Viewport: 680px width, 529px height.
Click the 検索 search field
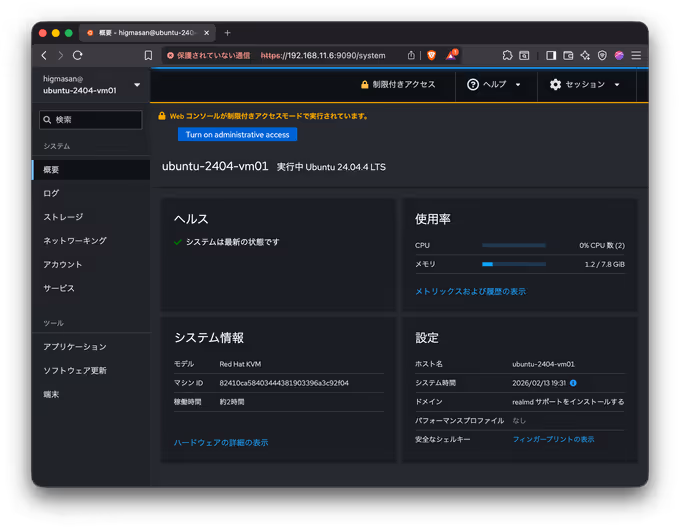pyautogui.click(x=91, y=120)
